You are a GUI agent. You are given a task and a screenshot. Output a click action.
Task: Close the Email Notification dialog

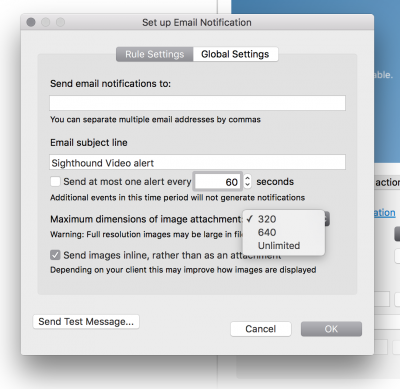[31, 22]
